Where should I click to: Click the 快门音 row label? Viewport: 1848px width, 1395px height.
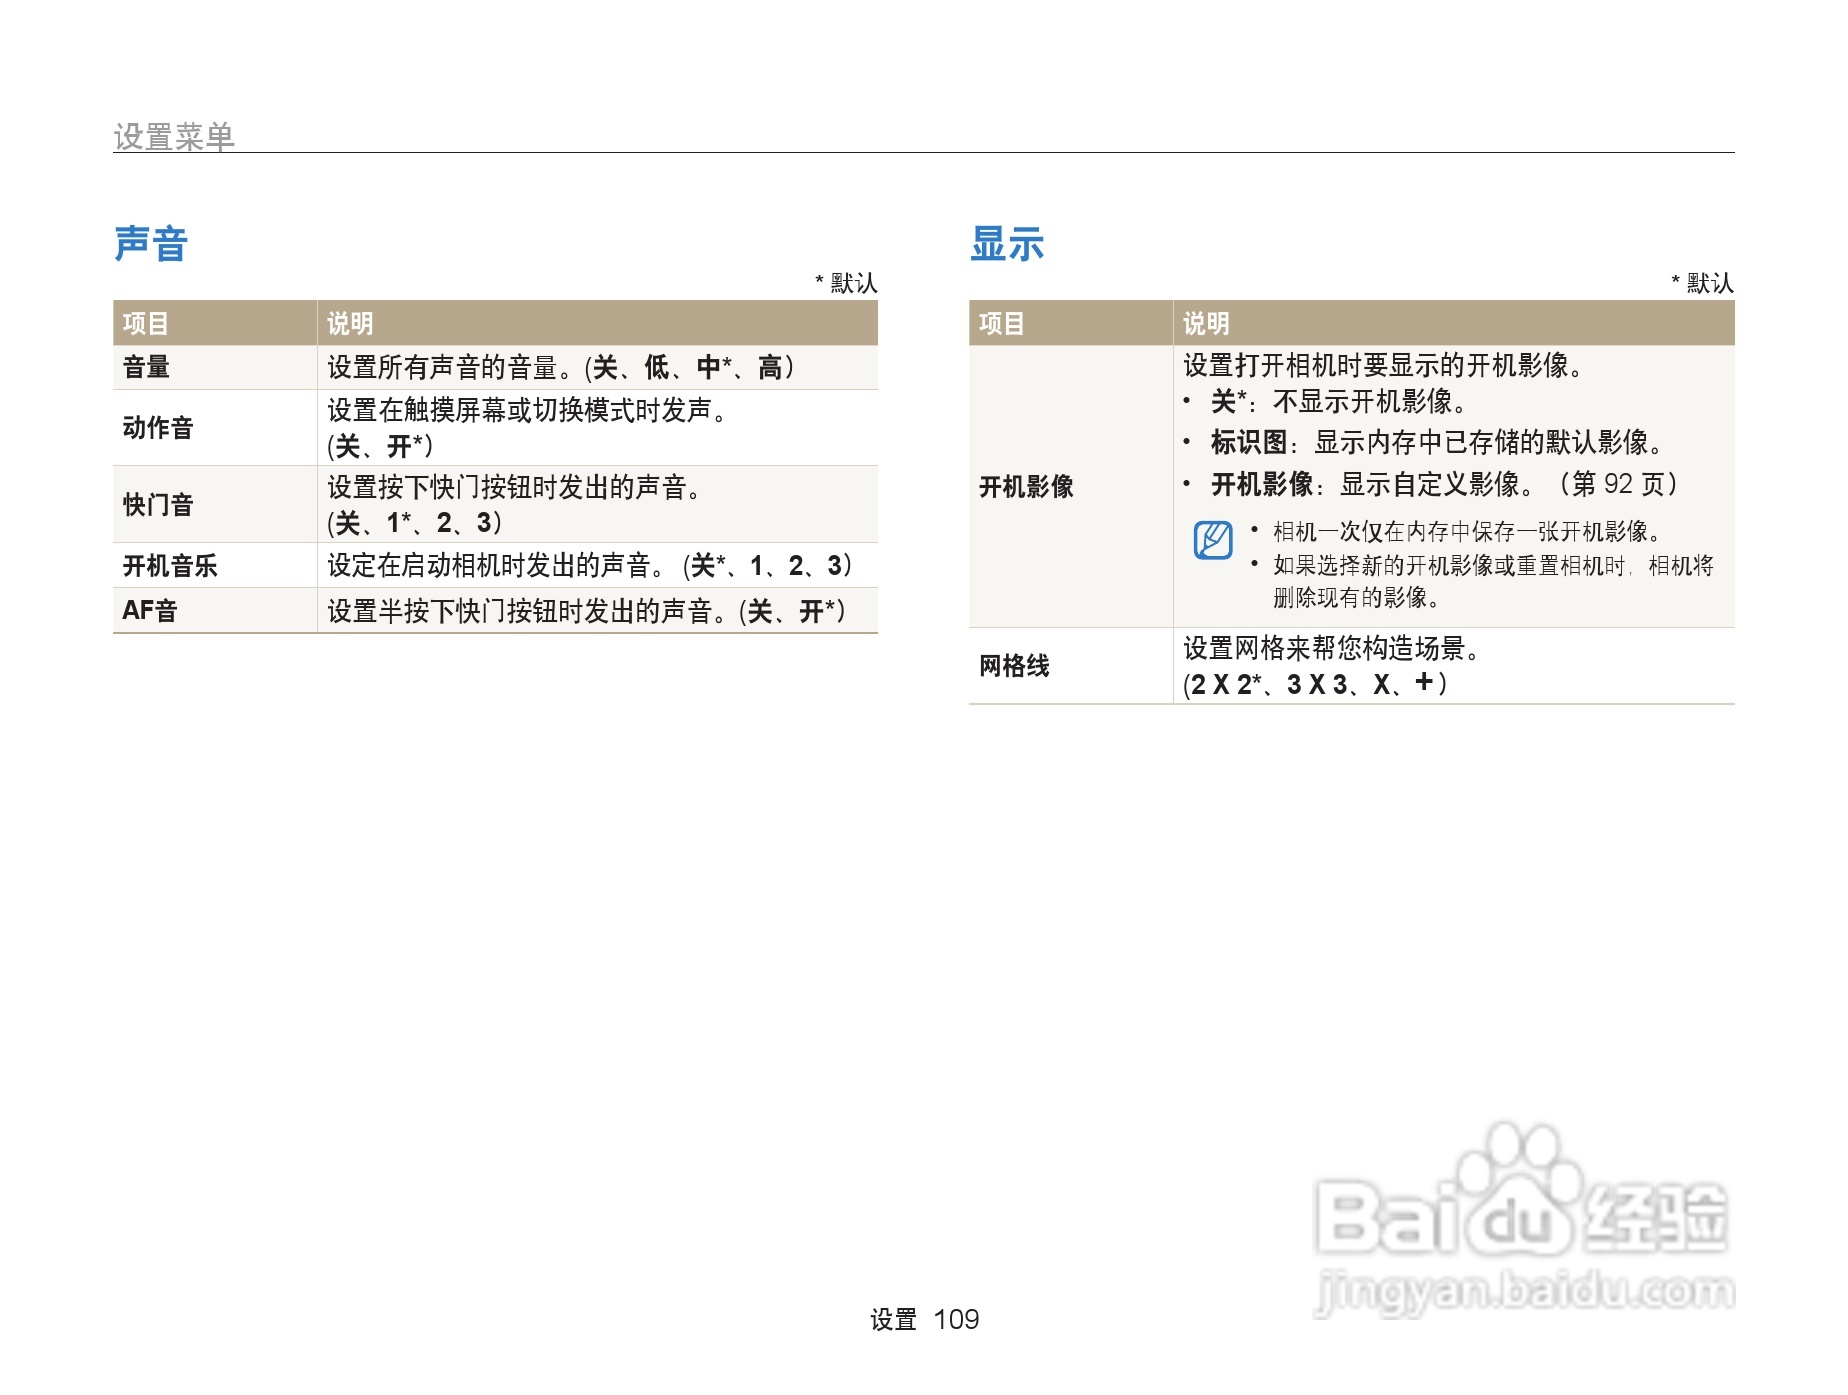[x=158, y=505]
